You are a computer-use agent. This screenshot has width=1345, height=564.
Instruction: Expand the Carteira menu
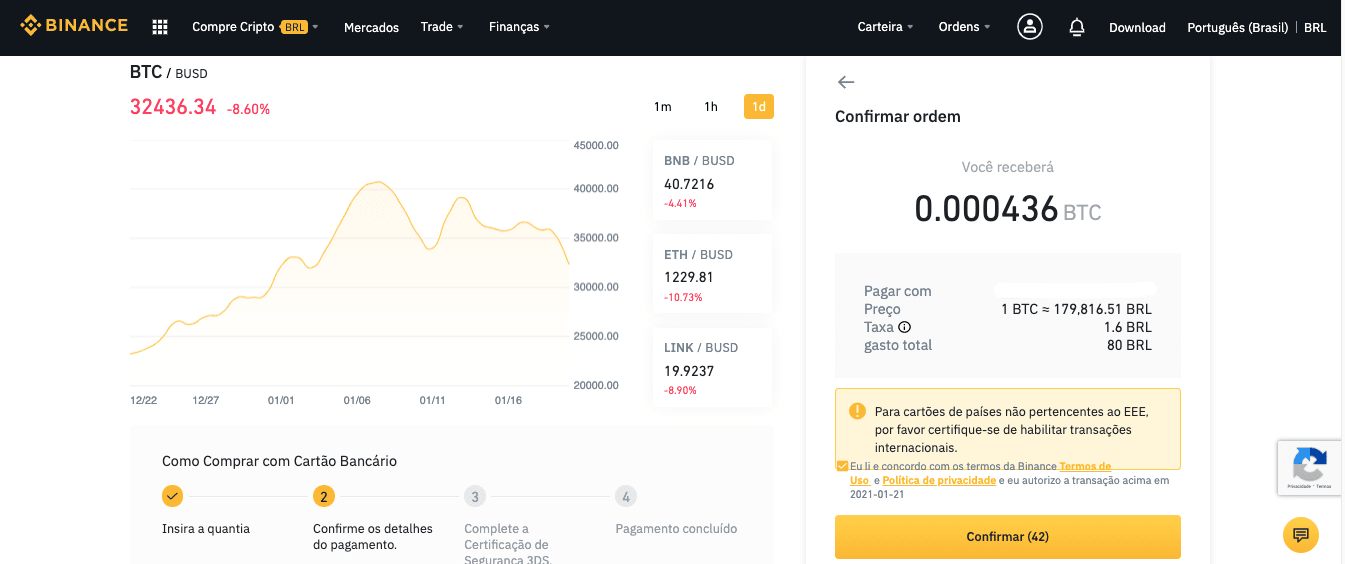[x=885, y=27]
